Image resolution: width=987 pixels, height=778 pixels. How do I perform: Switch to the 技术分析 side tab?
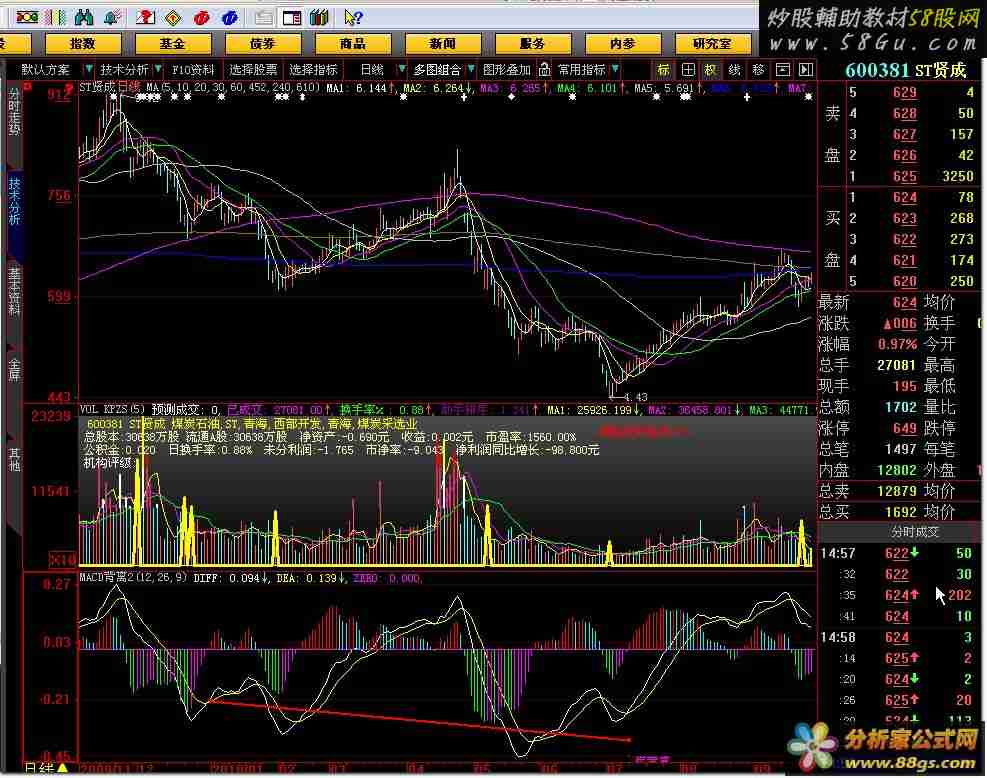click(14, 201)
